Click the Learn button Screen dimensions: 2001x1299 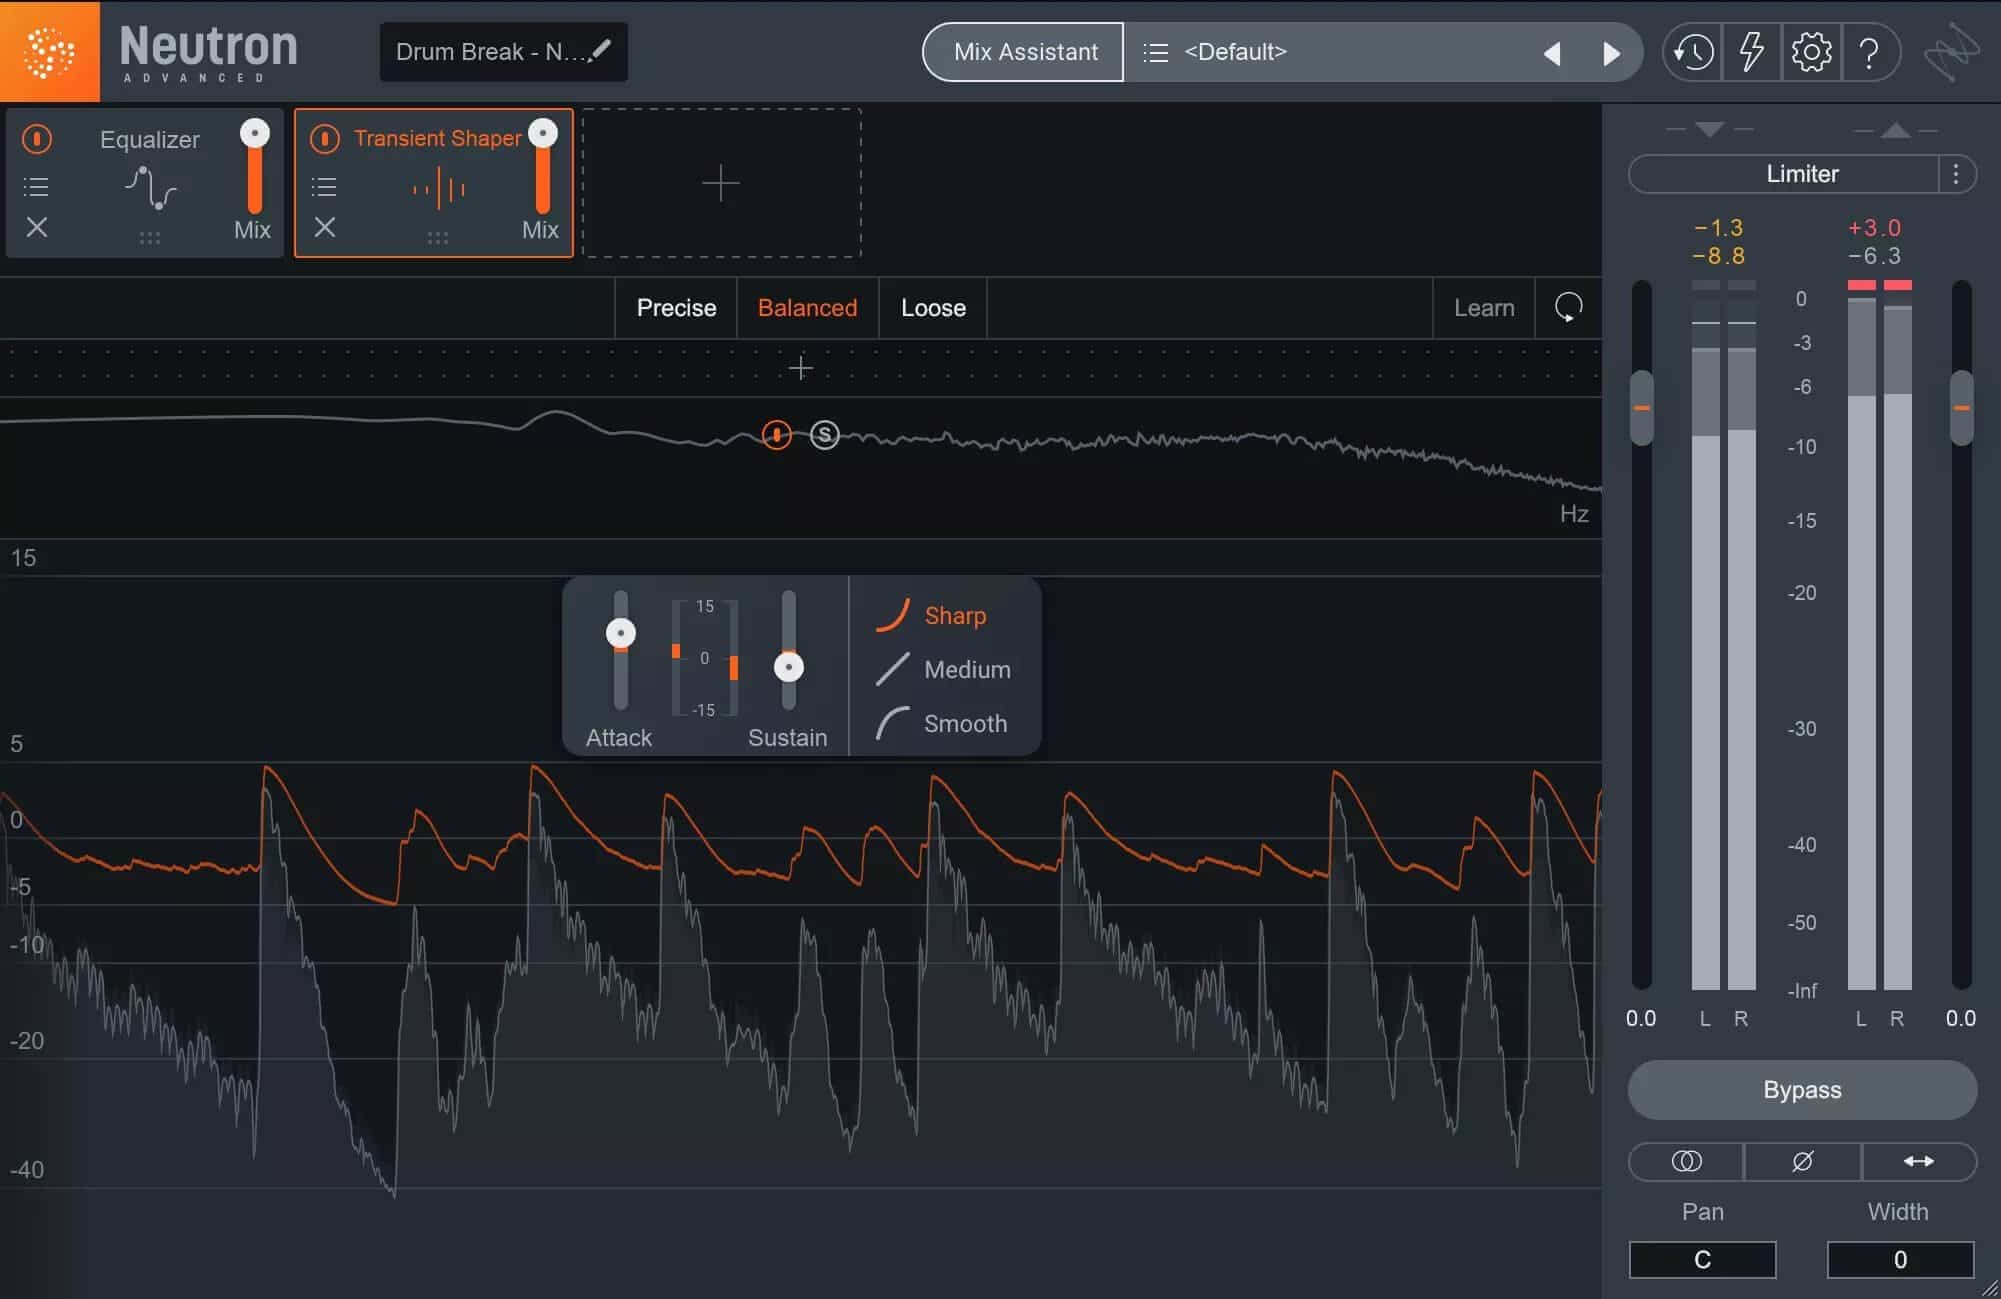(x=1484, y=308)
